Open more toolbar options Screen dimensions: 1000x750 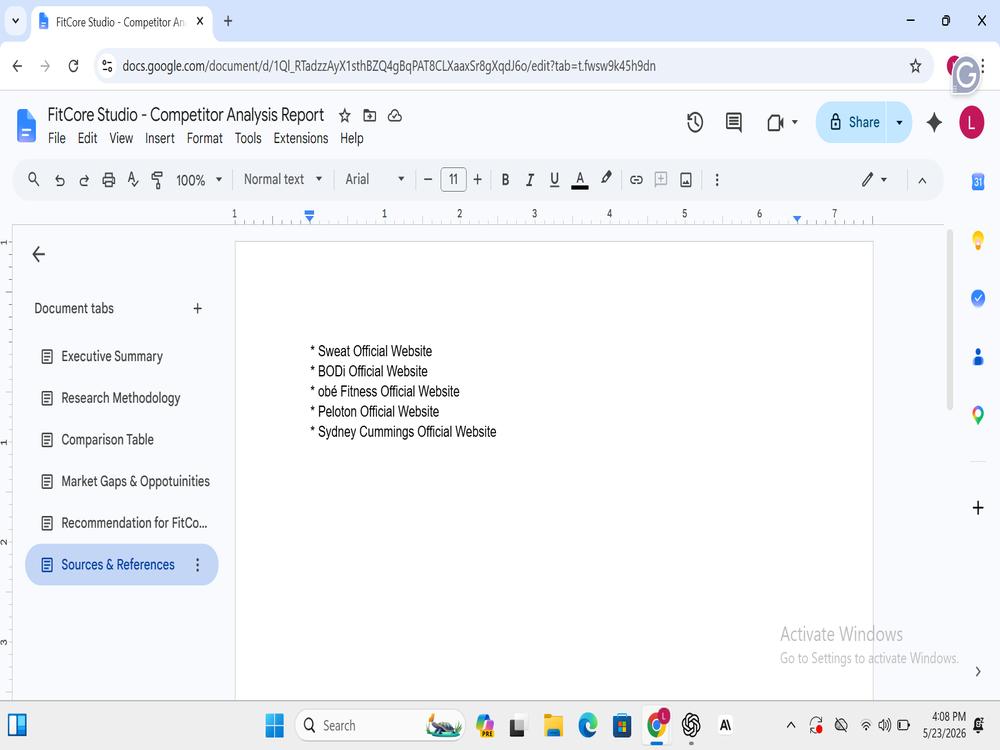click(x=717, y=180)
